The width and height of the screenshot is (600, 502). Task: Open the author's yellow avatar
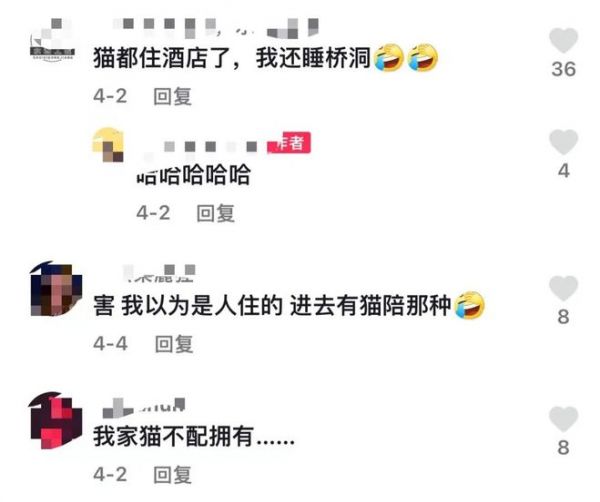click(x=108, y=145)
